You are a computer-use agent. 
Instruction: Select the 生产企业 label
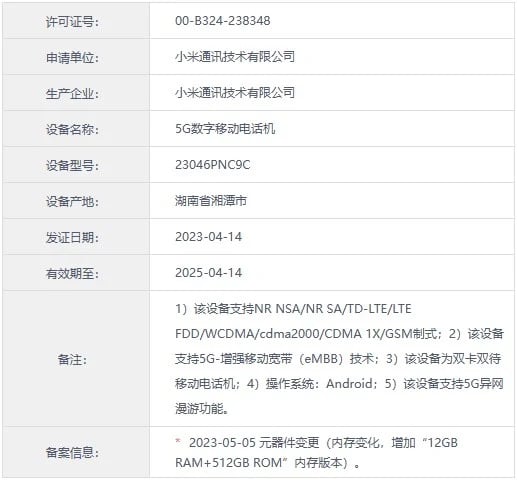(x=72, y=94)
